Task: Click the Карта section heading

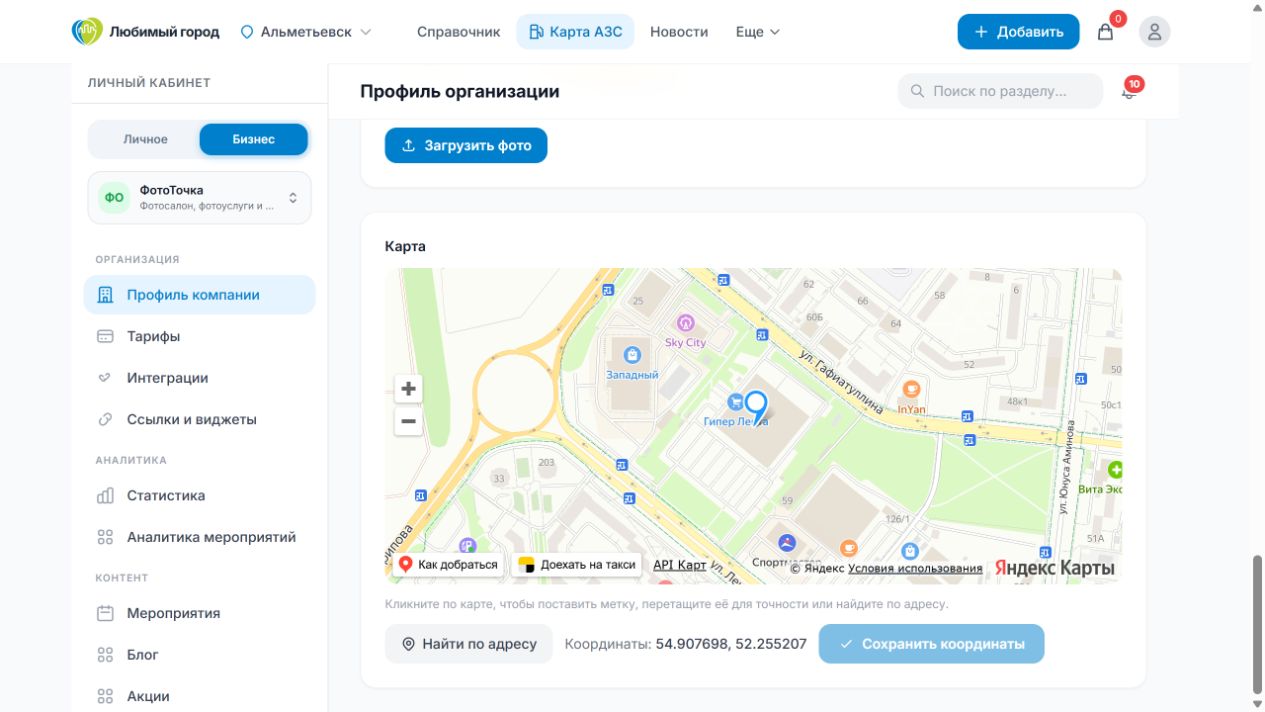Action: tap(405, 246)
